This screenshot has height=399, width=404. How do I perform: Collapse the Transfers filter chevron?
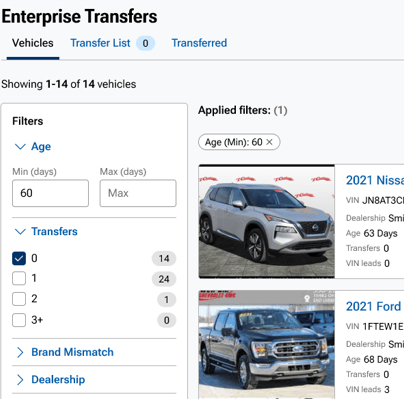pyautogui.click(x=20, y=231)
